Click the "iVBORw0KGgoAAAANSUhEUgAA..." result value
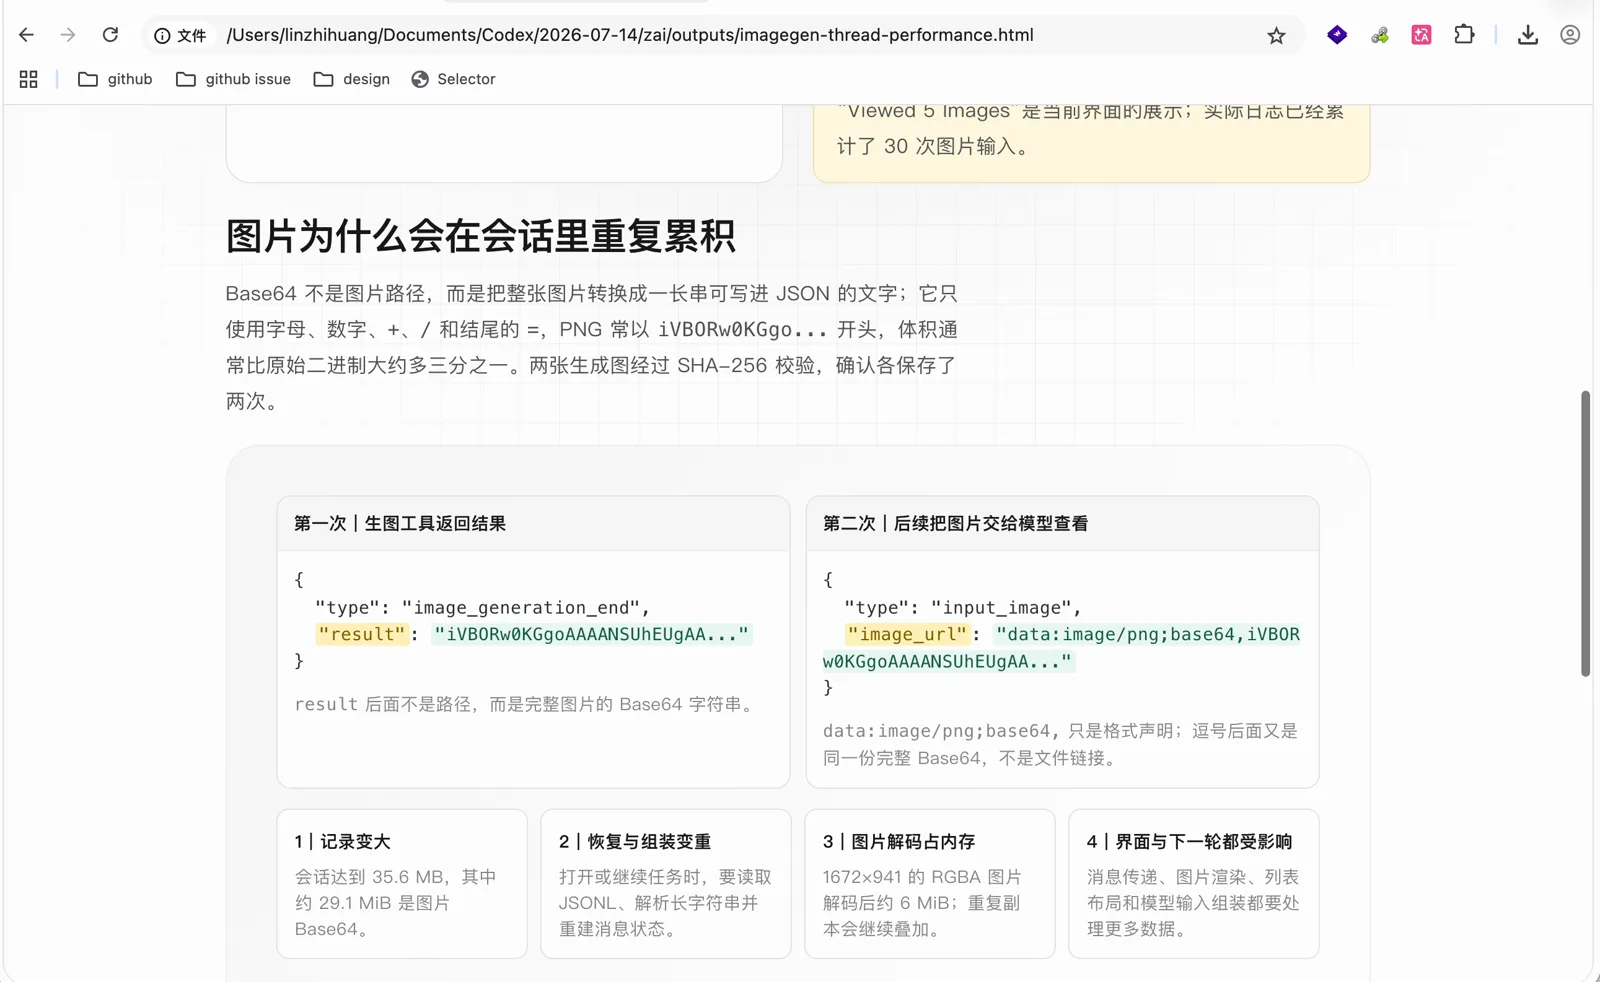This screenshot has height=982, width=1600. point(591,634)
